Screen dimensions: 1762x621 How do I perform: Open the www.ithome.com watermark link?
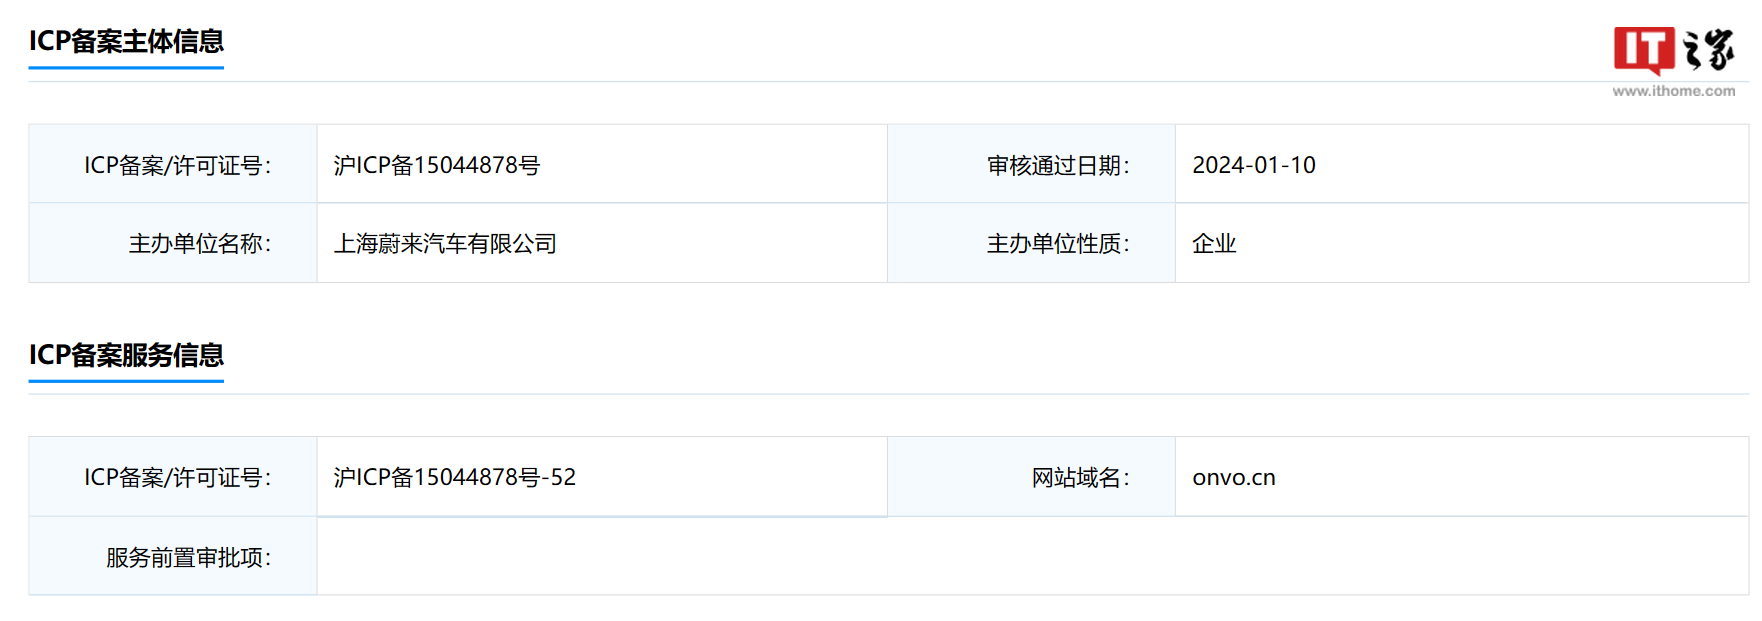point(1673,91)
